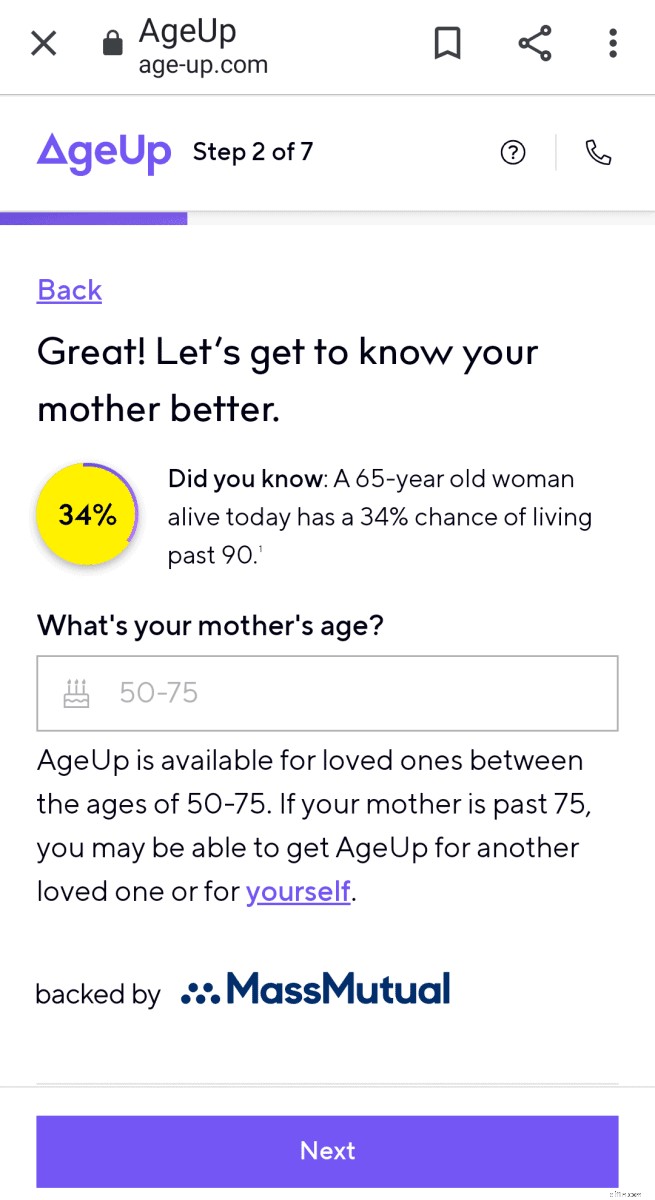This screenshot has height=1200, width=655.
Task: Click the age-up.com URL text
Action: [203, 65]
